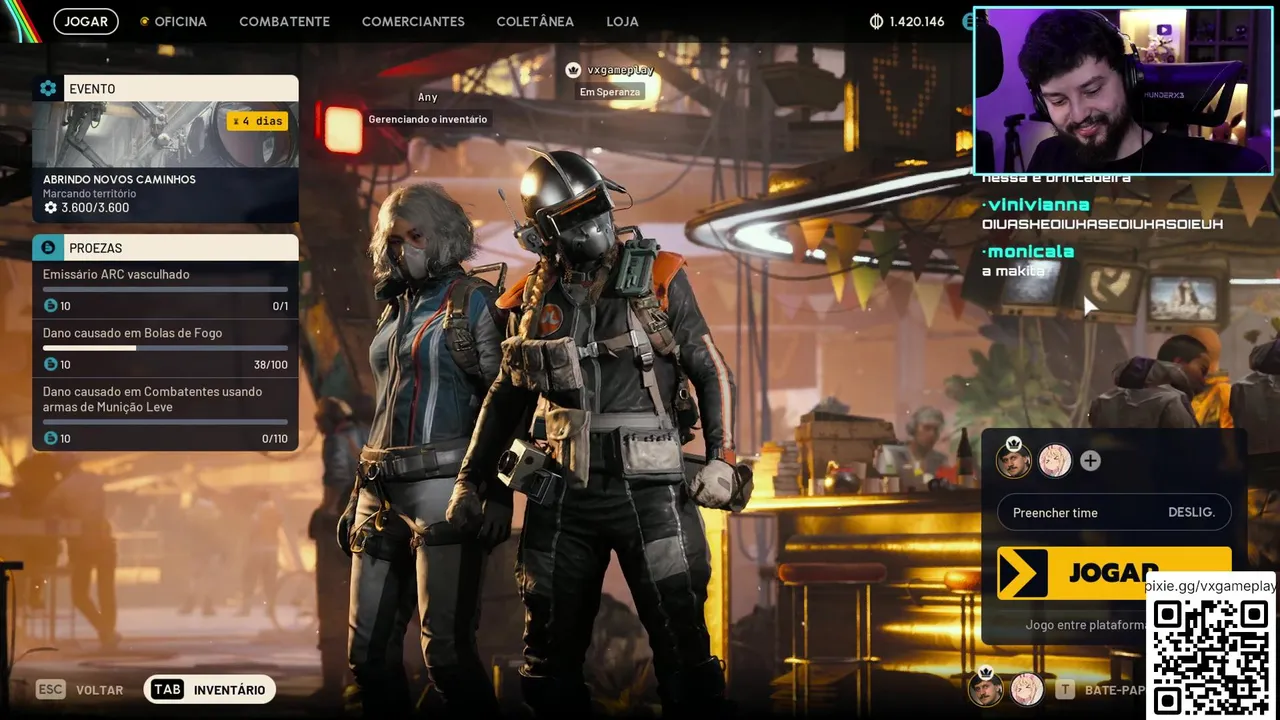Click leader avatar in bottom chat bar

pyautogui.click(x=986, y=689)
